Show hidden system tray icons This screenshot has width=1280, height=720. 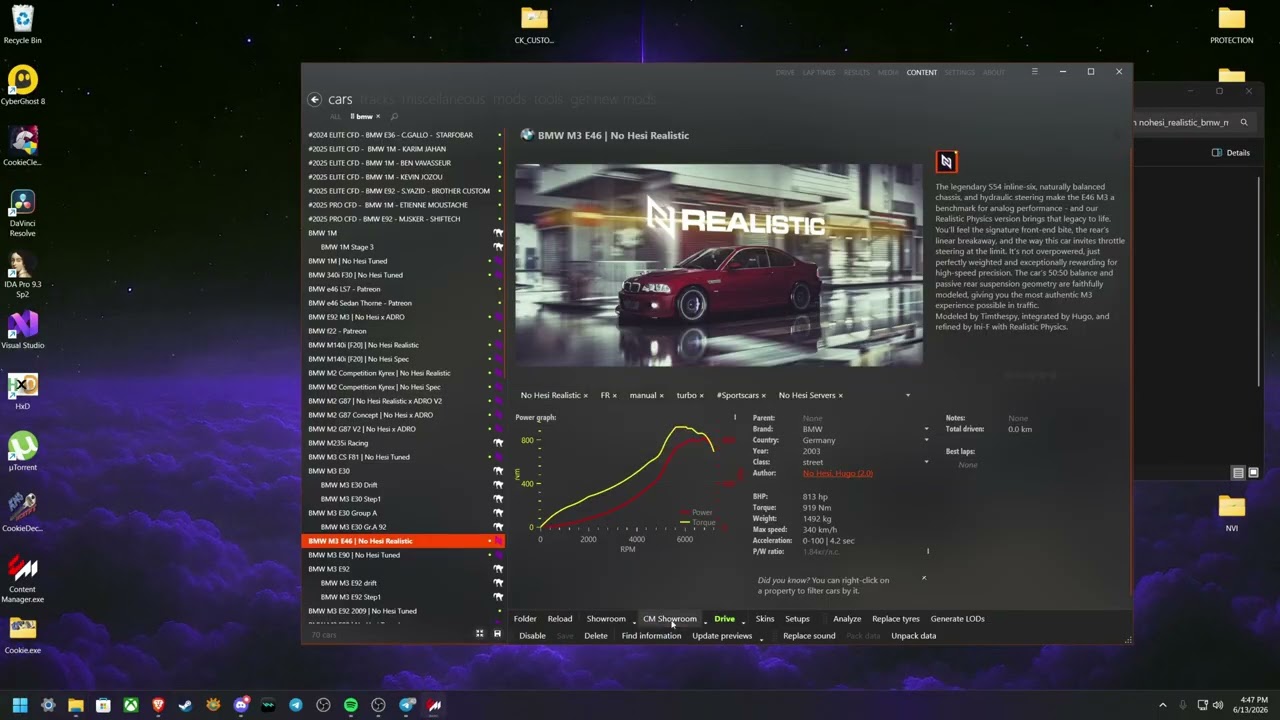tap(1162, 705)
